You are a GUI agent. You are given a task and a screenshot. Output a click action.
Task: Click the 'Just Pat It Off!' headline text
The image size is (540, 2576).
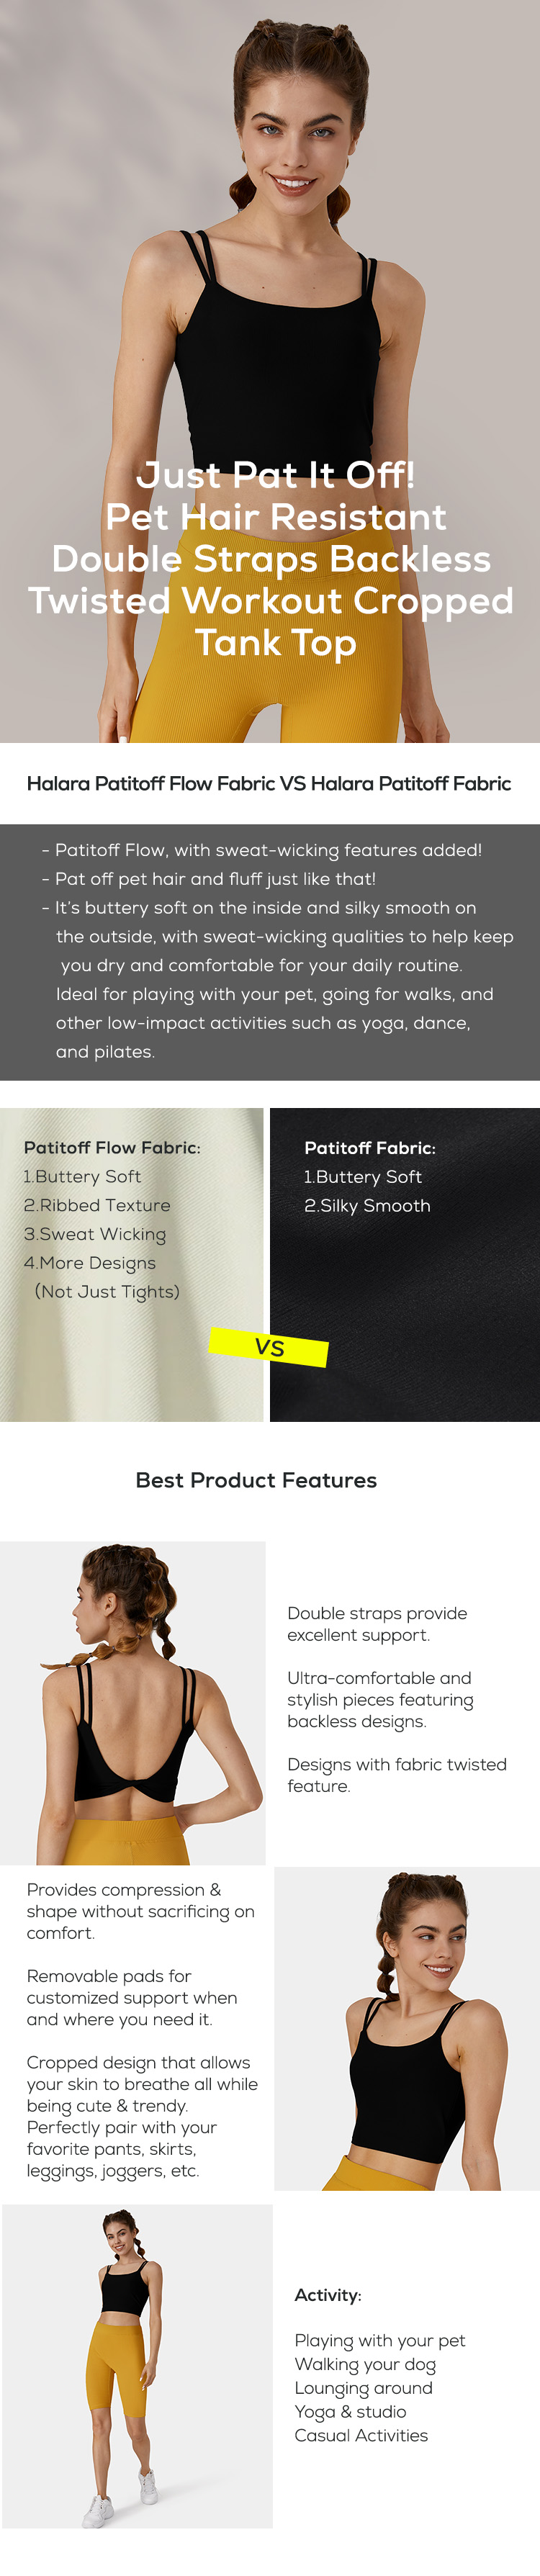point(275,474)
